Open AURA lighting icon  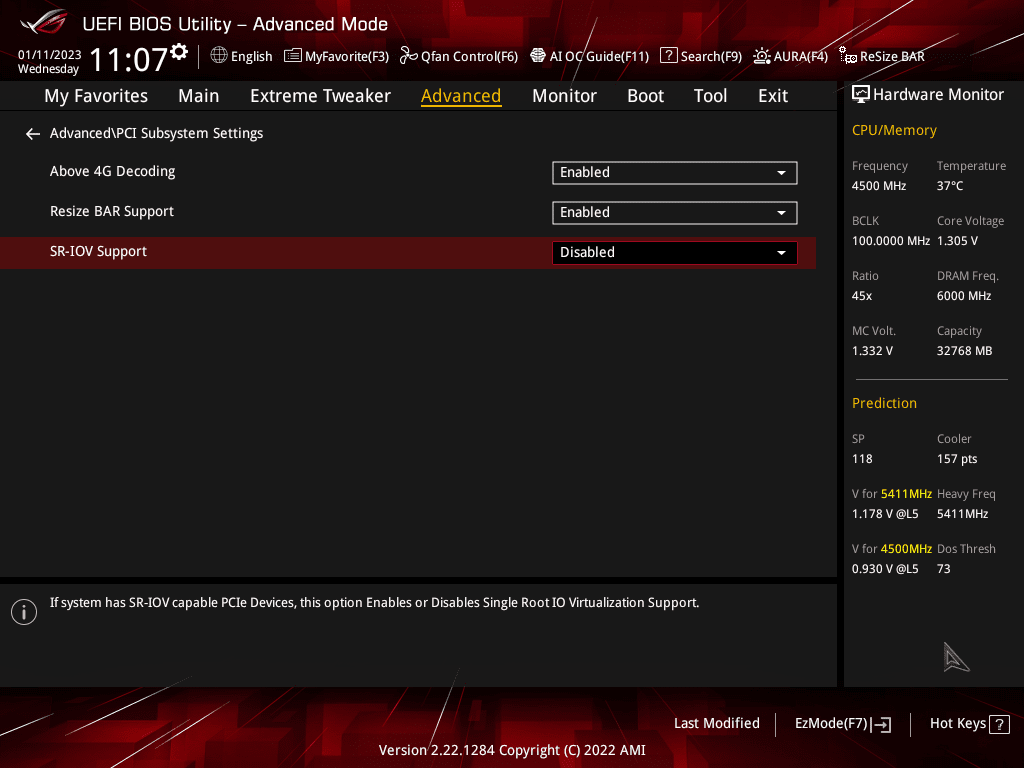(x=761, y=56)
